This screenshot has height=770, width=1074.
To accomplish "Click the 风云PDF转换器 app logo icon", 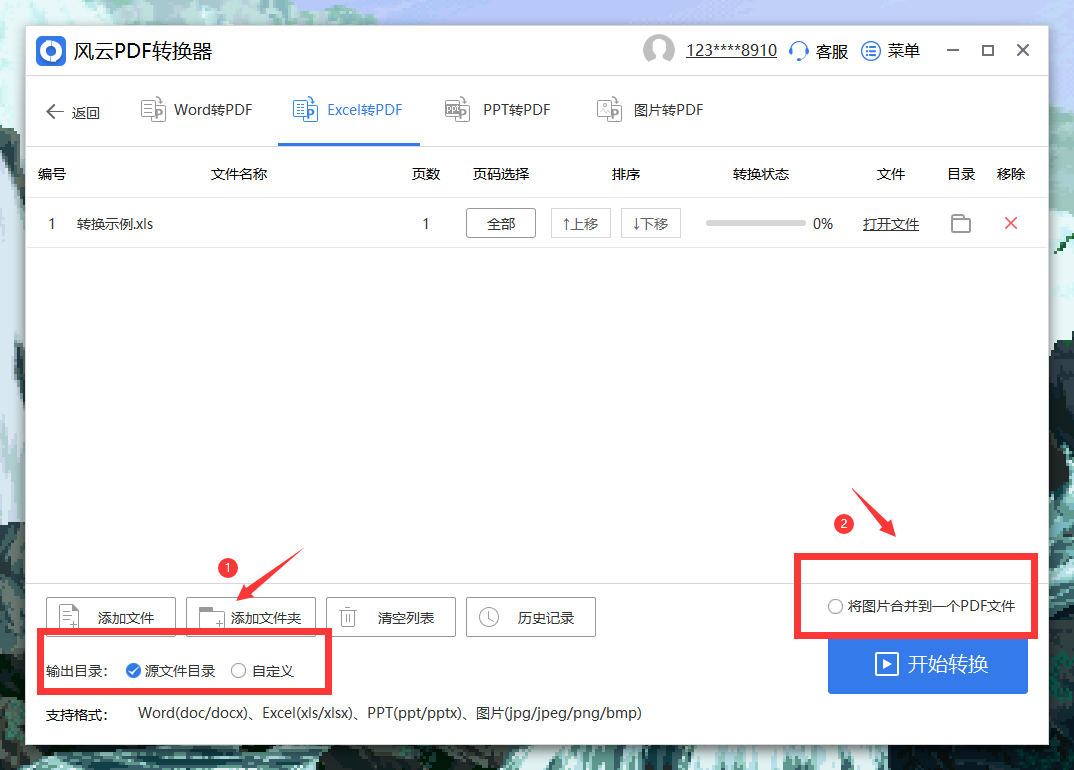I will [51, 51].
